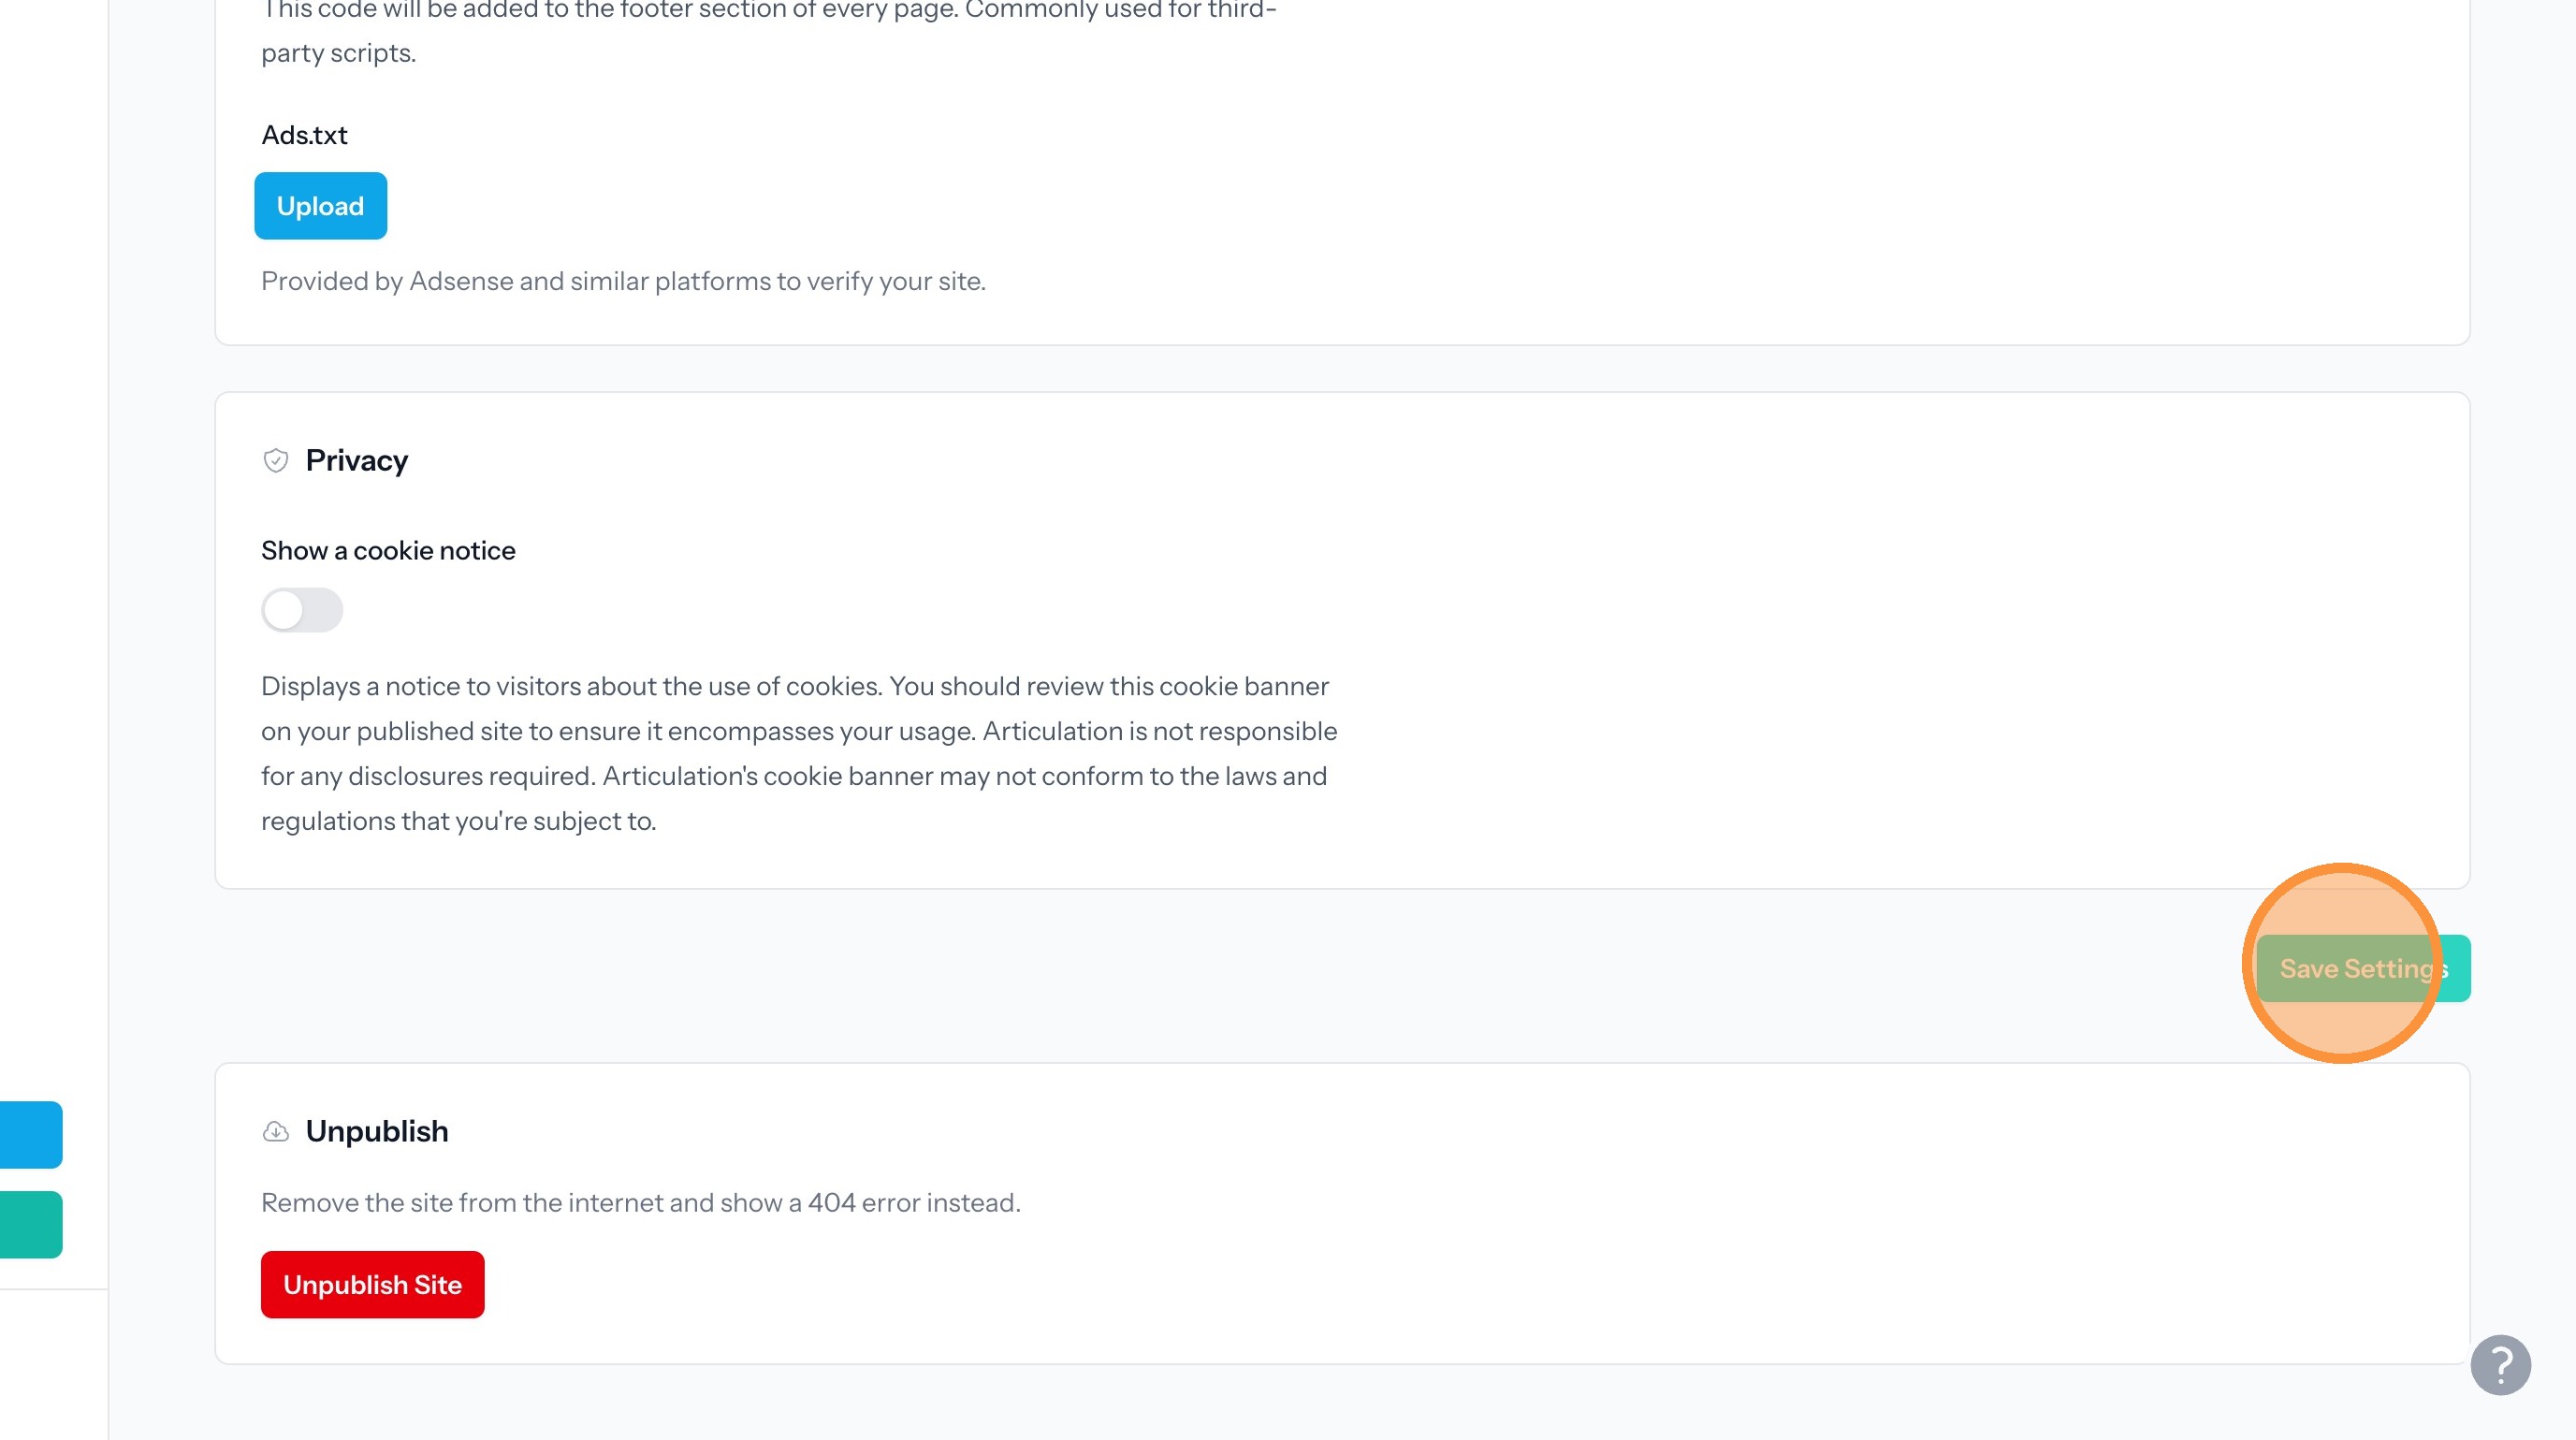Click the 404 error description text
2576x1440 pixels.
click(640, 1202)
